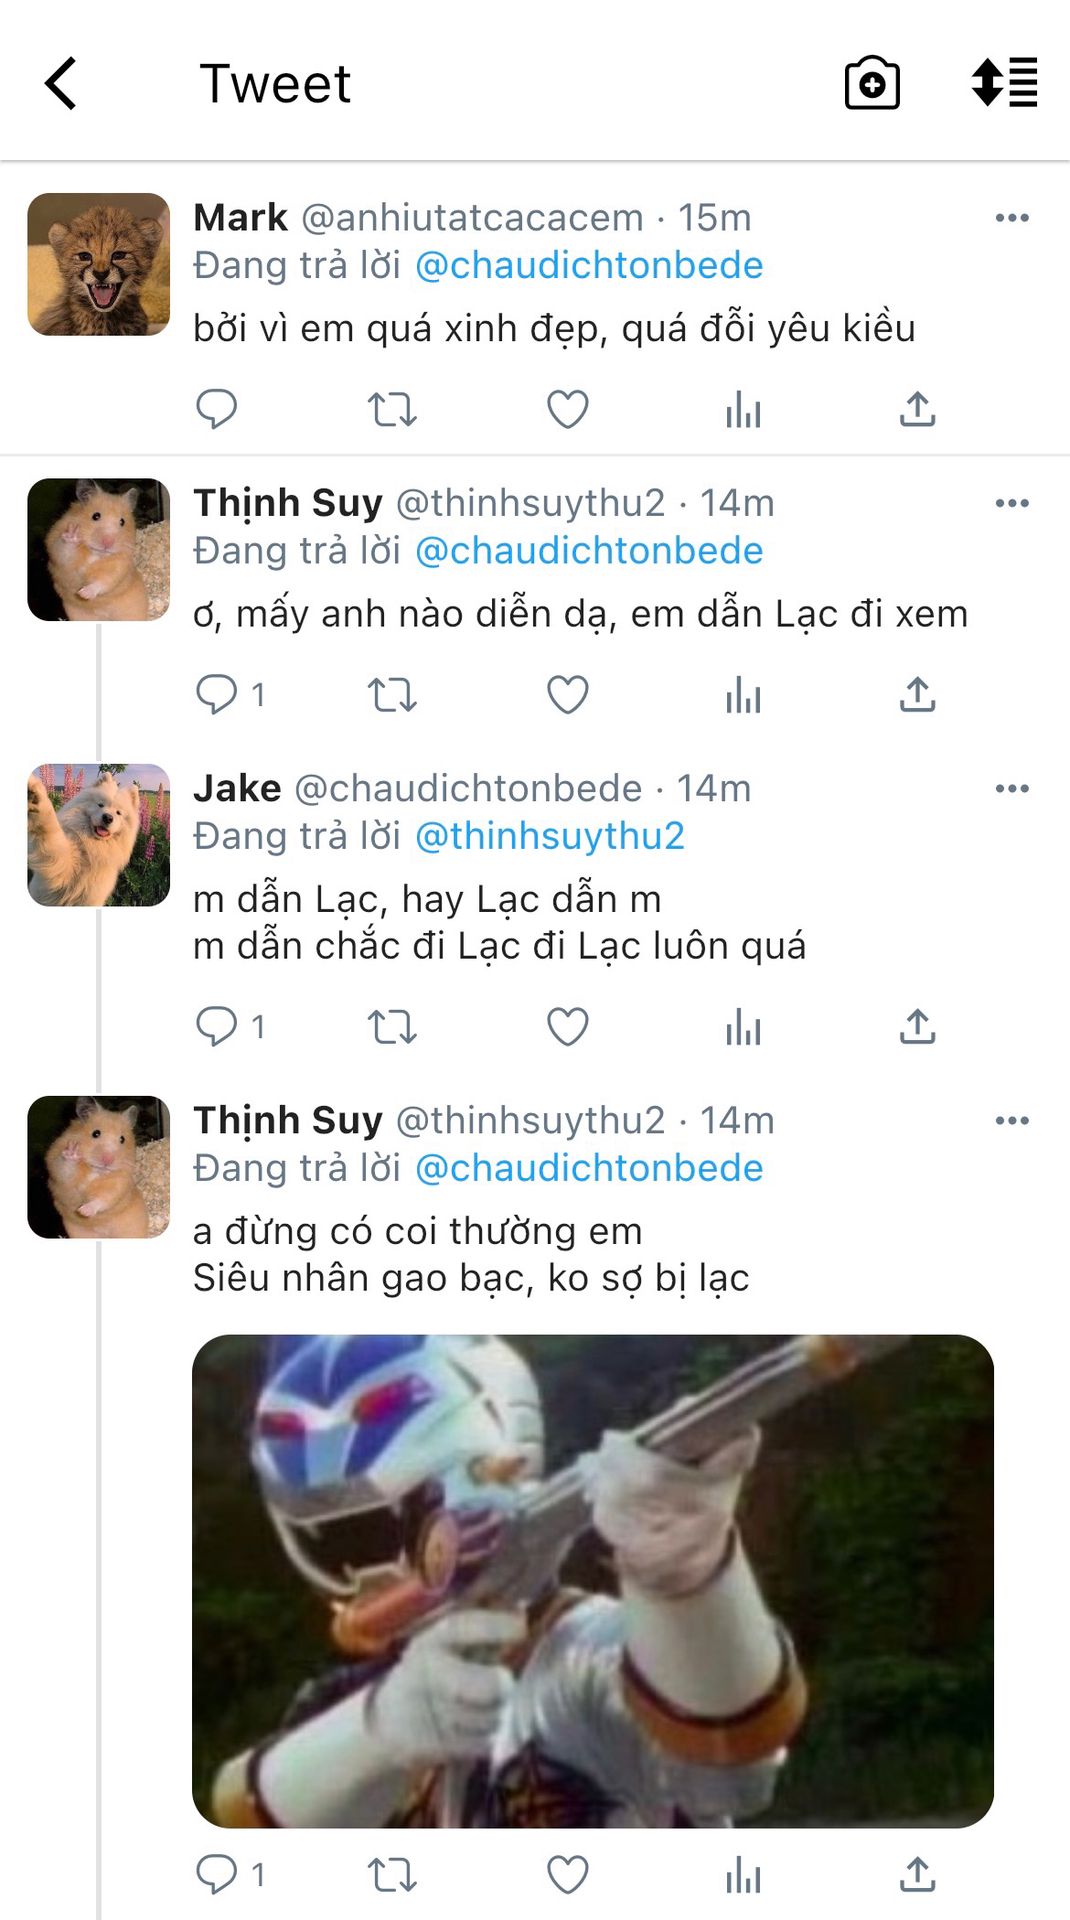Open @chaudichtonbede link in Mark's tweet

point(588,265)
